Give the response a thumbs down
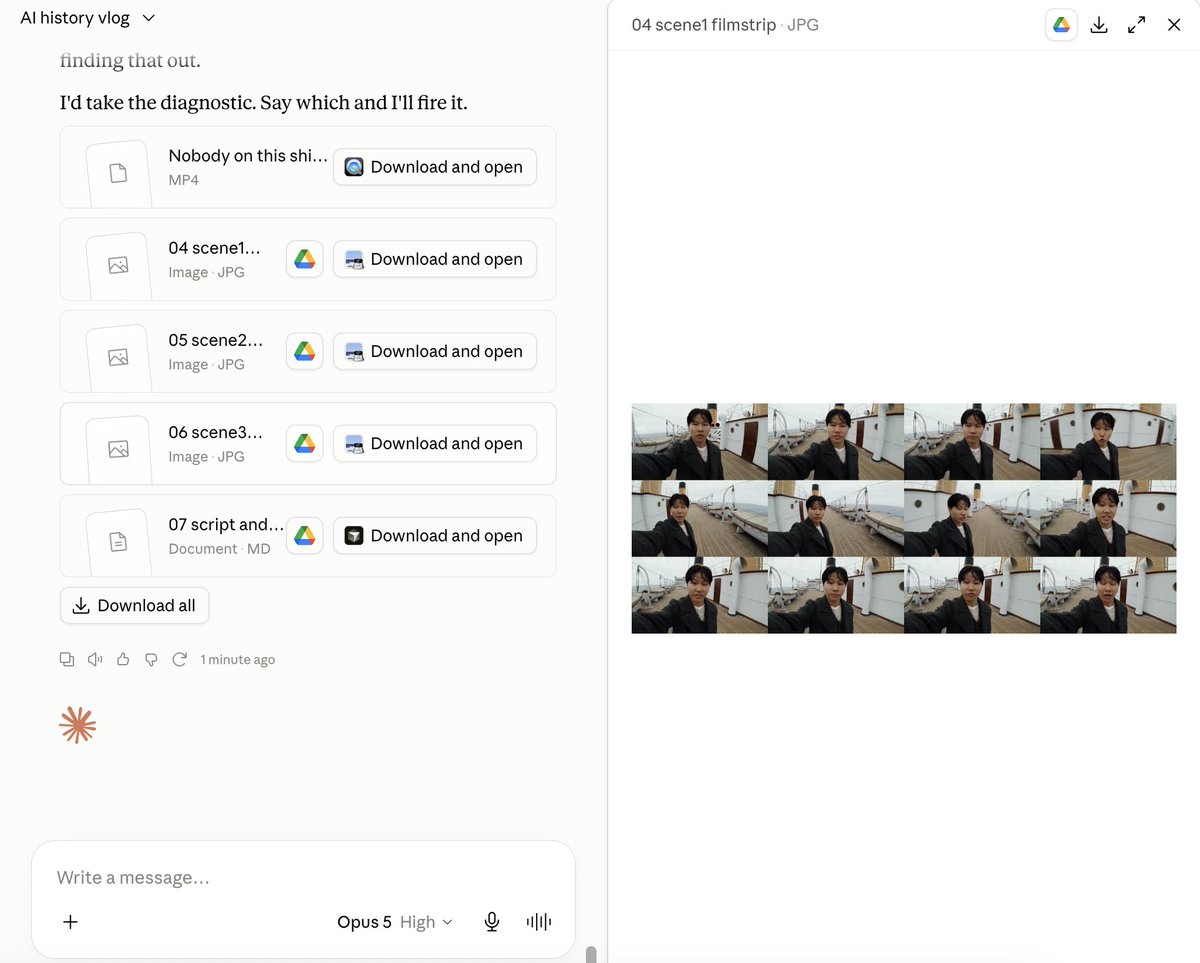 (151, 659)
